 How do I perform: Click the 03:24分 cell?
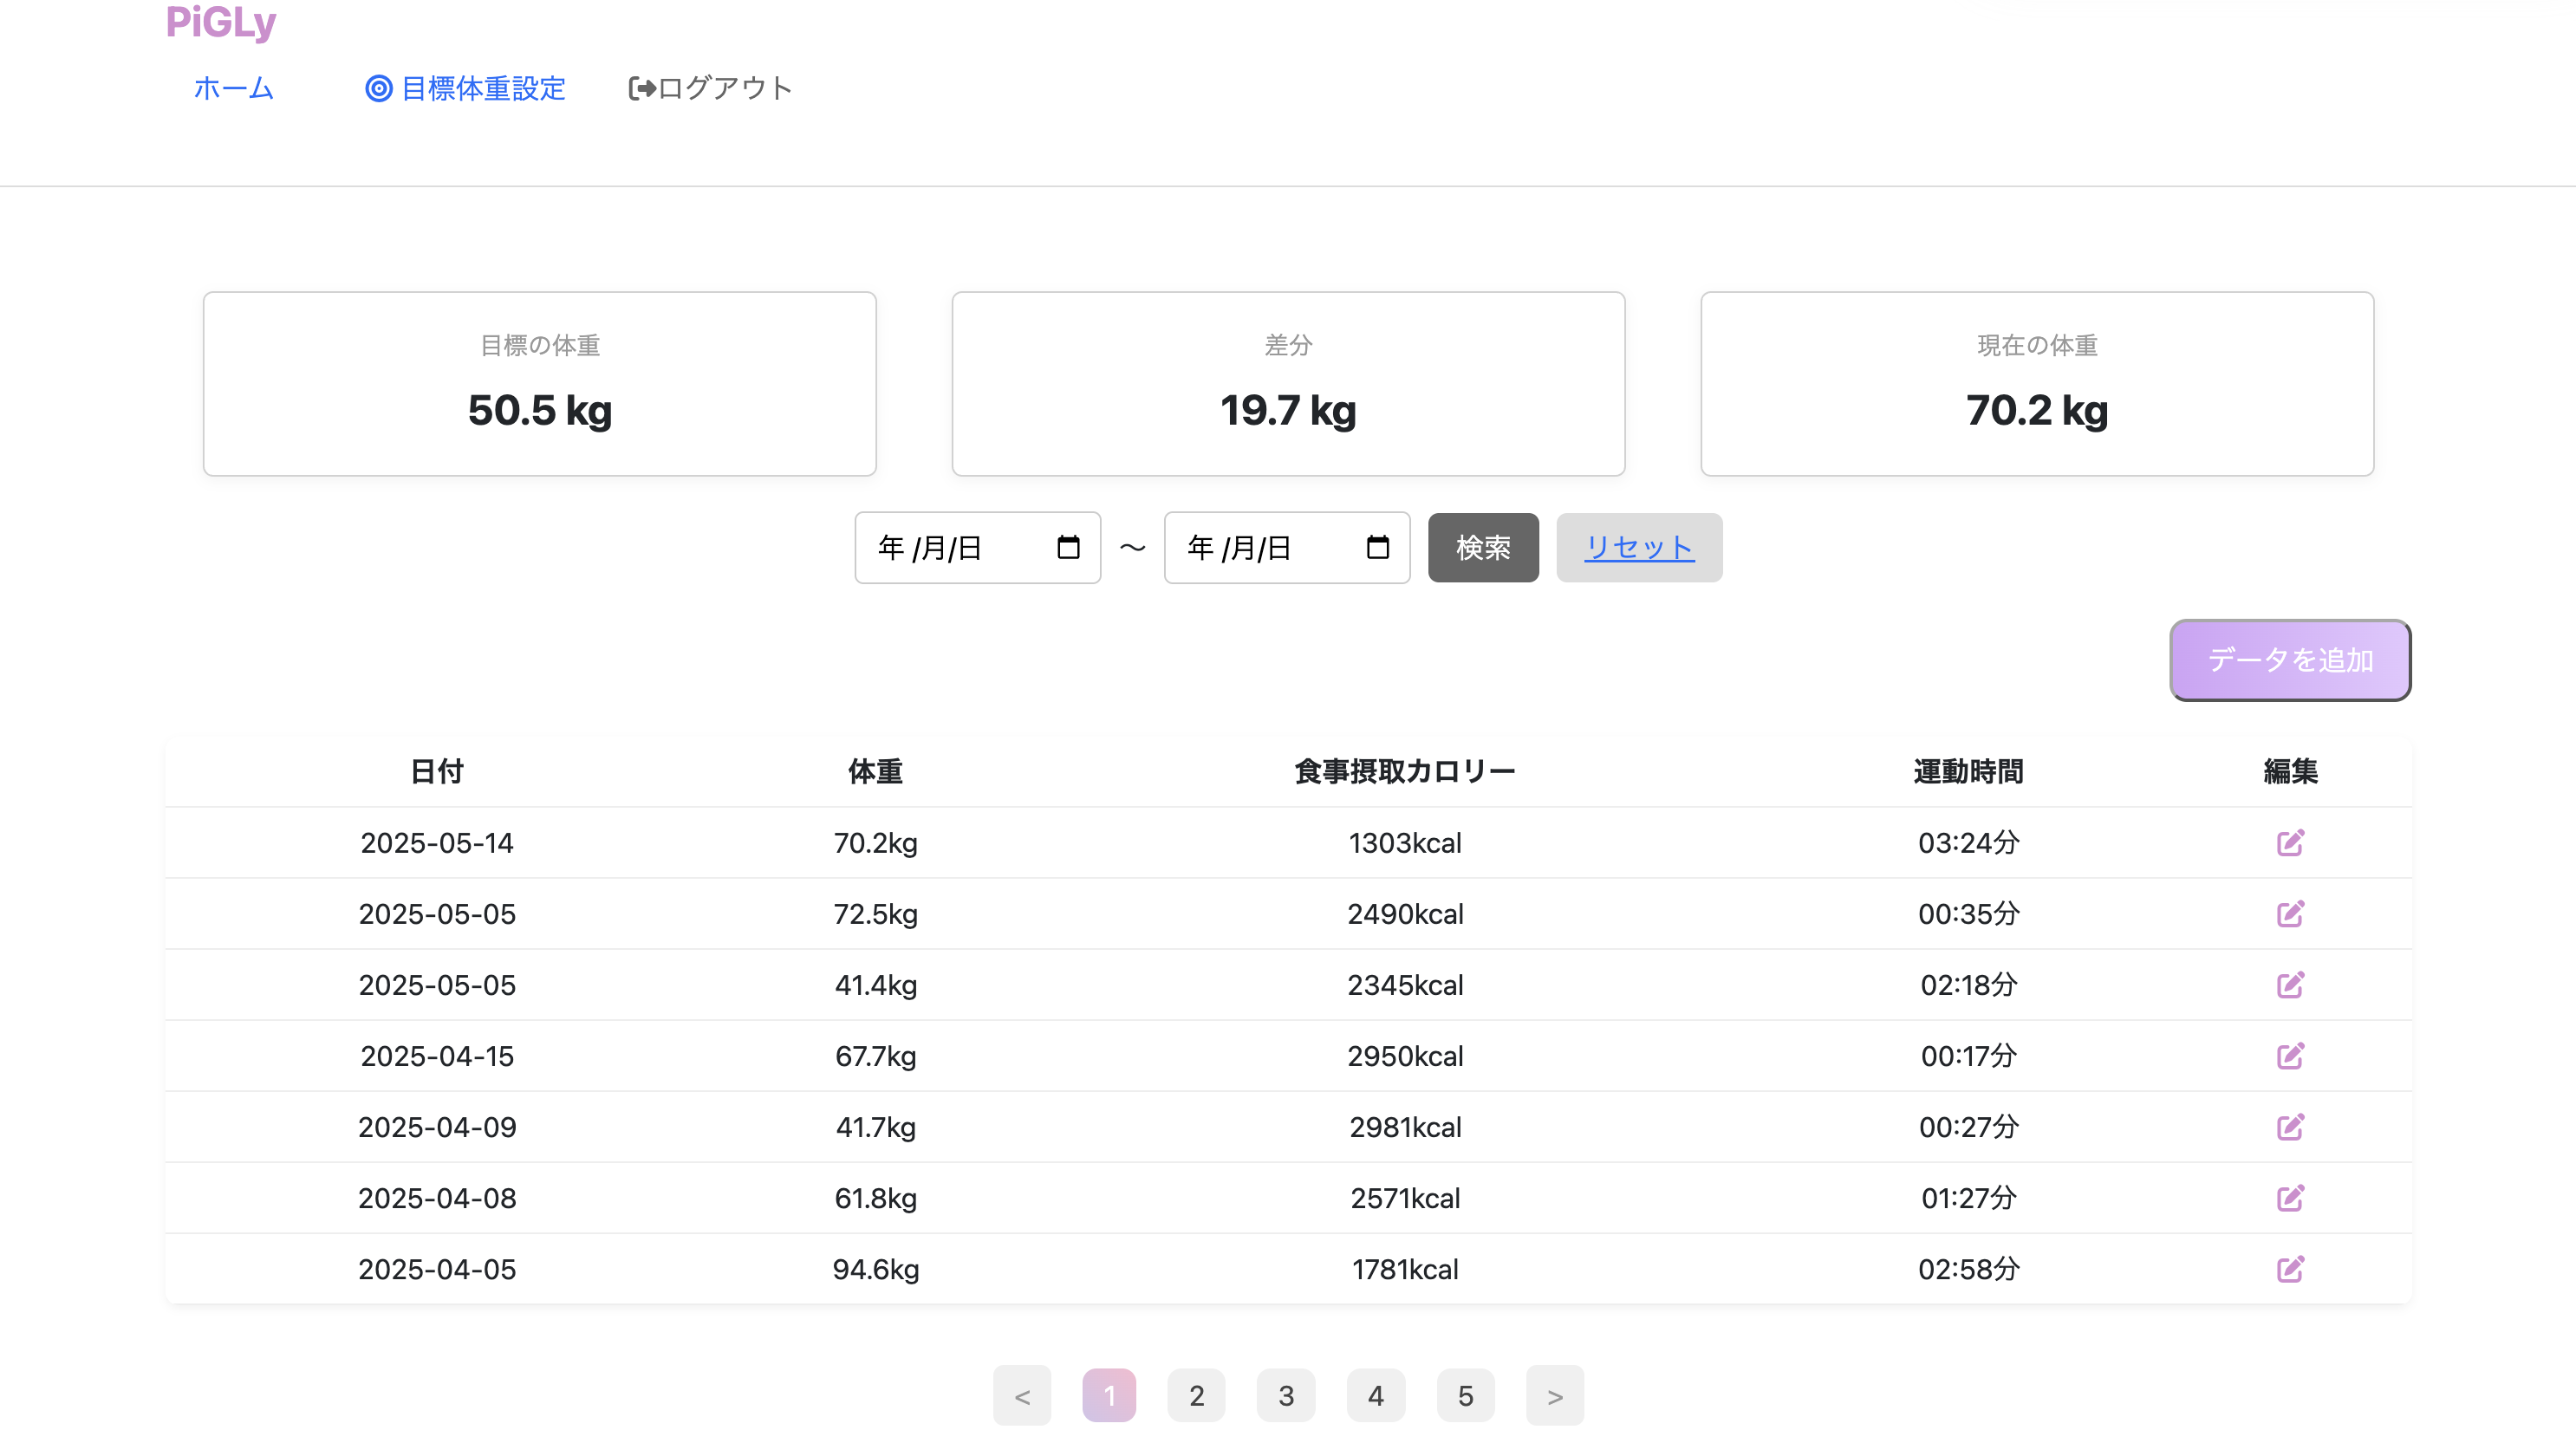tap(1969, 843)
